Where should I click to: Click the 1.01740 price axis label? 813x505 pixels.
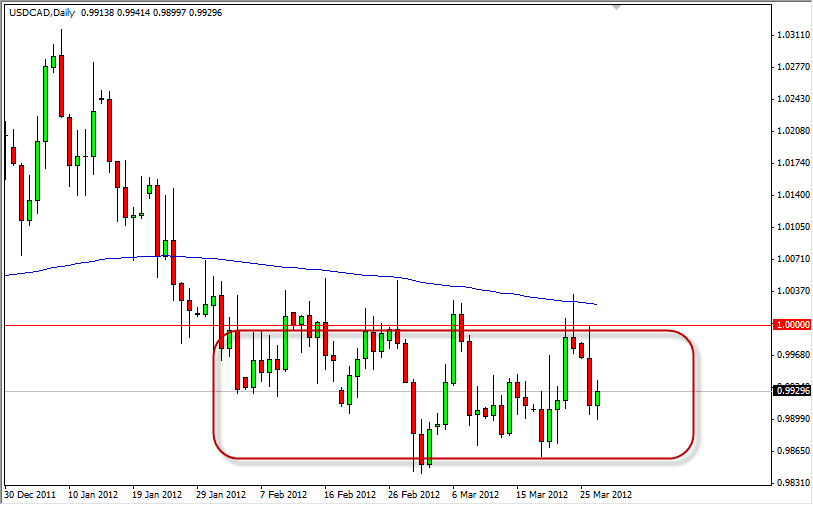pyautogui.click(x=793, y=163)
